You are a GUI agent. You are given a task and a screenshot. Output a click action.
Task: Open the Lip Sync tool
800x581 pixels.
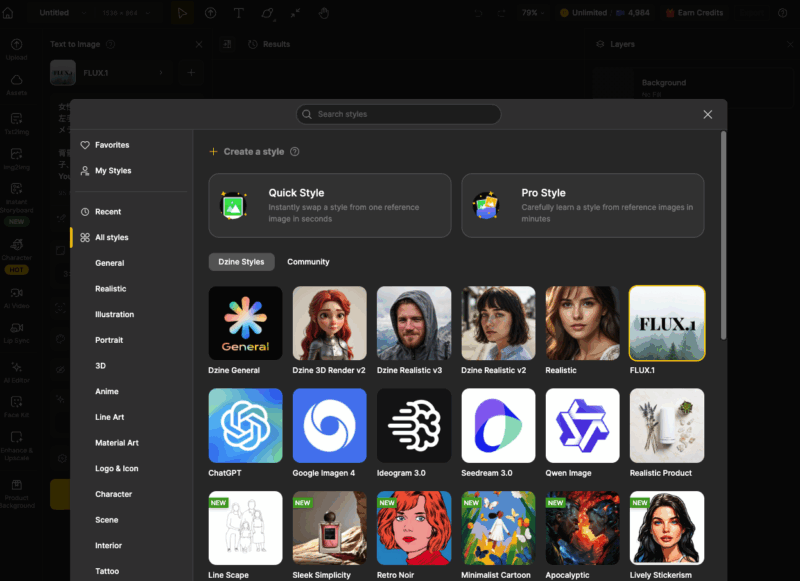tap(16, 333)
